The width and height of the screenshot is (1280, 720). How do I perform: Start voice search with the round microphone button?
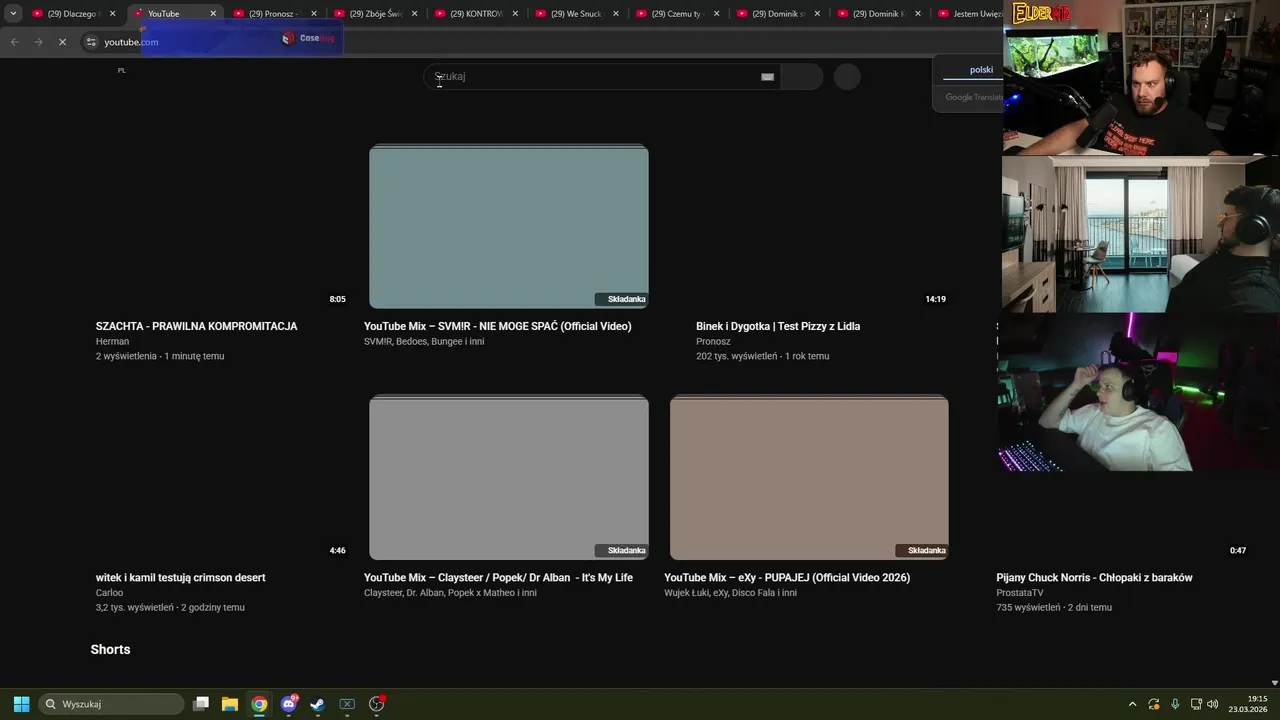point(847,77)
